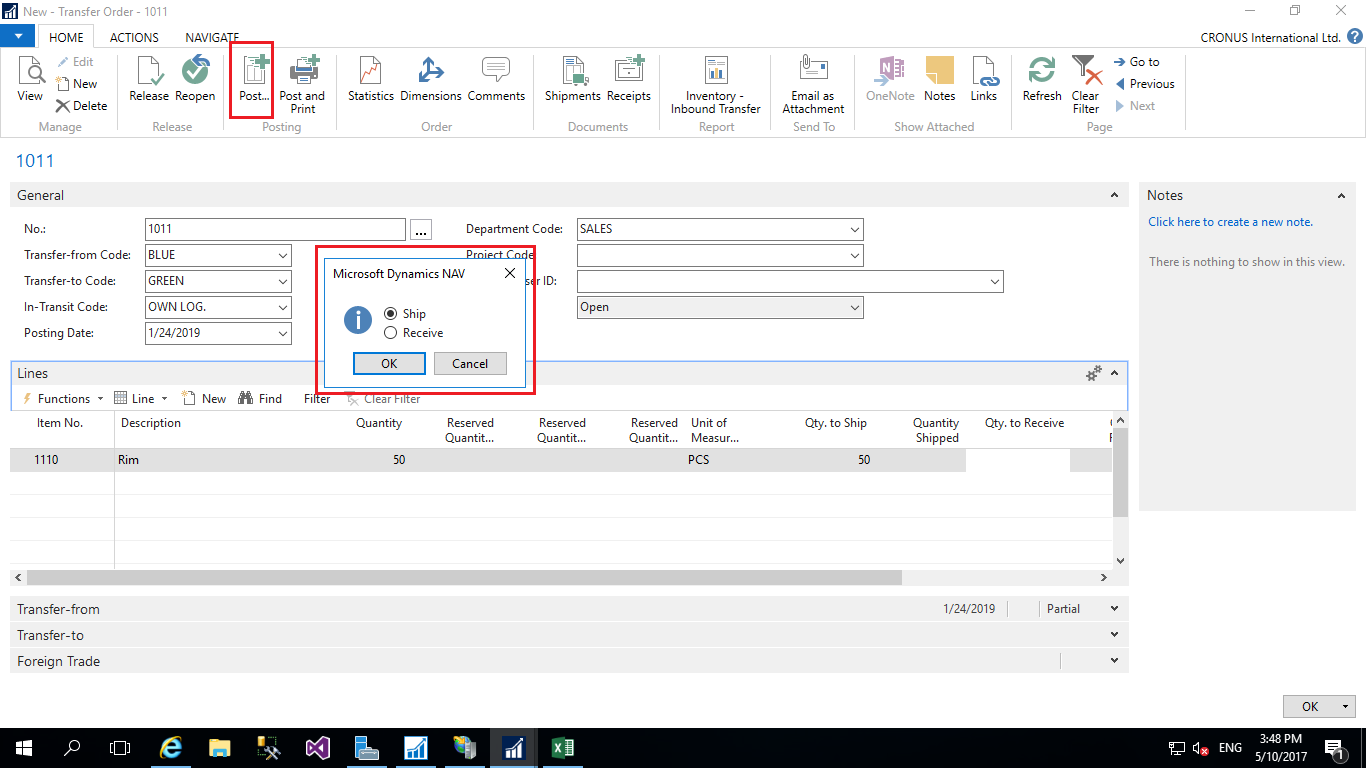
Task: Refresh the page
Action: (x=1042, y=79)
